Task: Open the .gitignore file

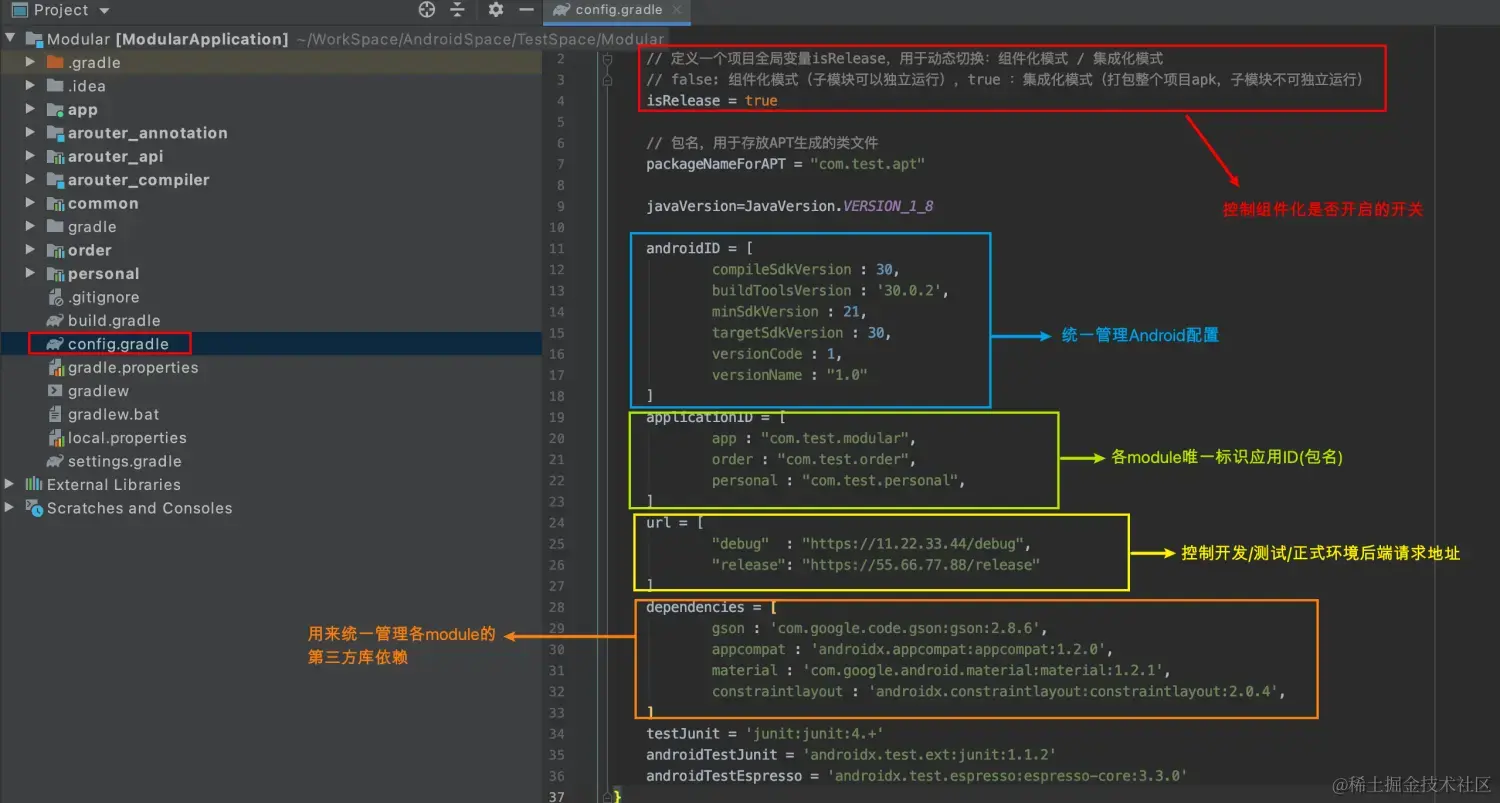Action: (104, 297)
